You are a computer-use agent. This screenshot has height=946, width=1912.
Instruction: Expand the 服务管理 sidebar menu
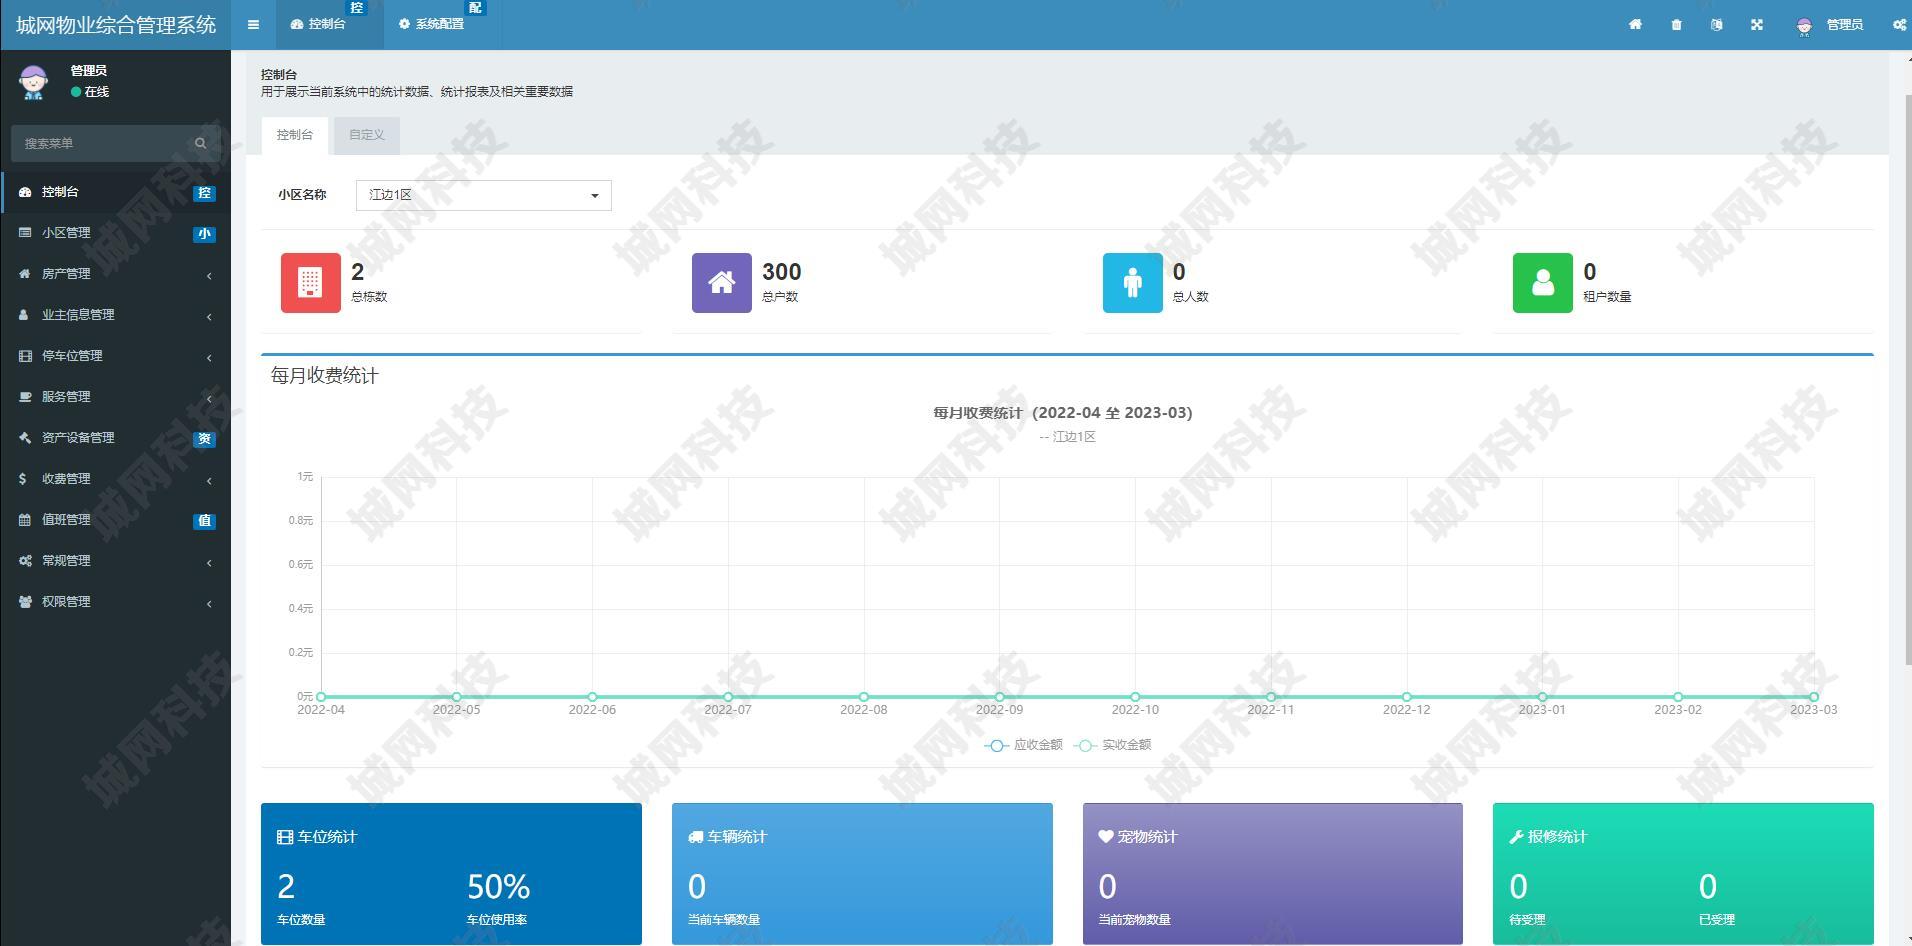(x=116, y=397)
